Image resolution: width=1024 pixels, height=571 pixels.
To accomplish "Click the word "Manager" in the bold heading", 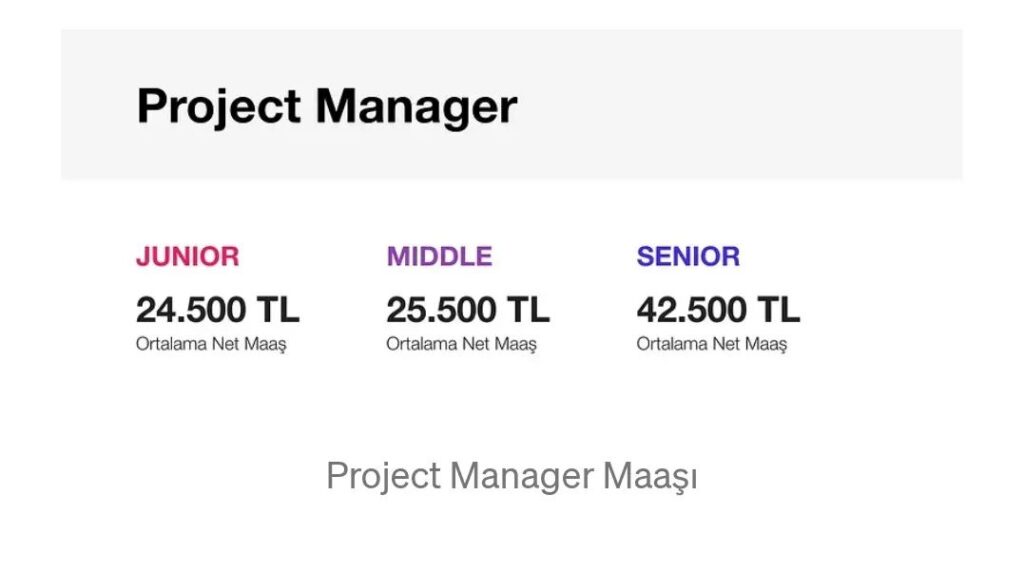I will tap(416, 106).
